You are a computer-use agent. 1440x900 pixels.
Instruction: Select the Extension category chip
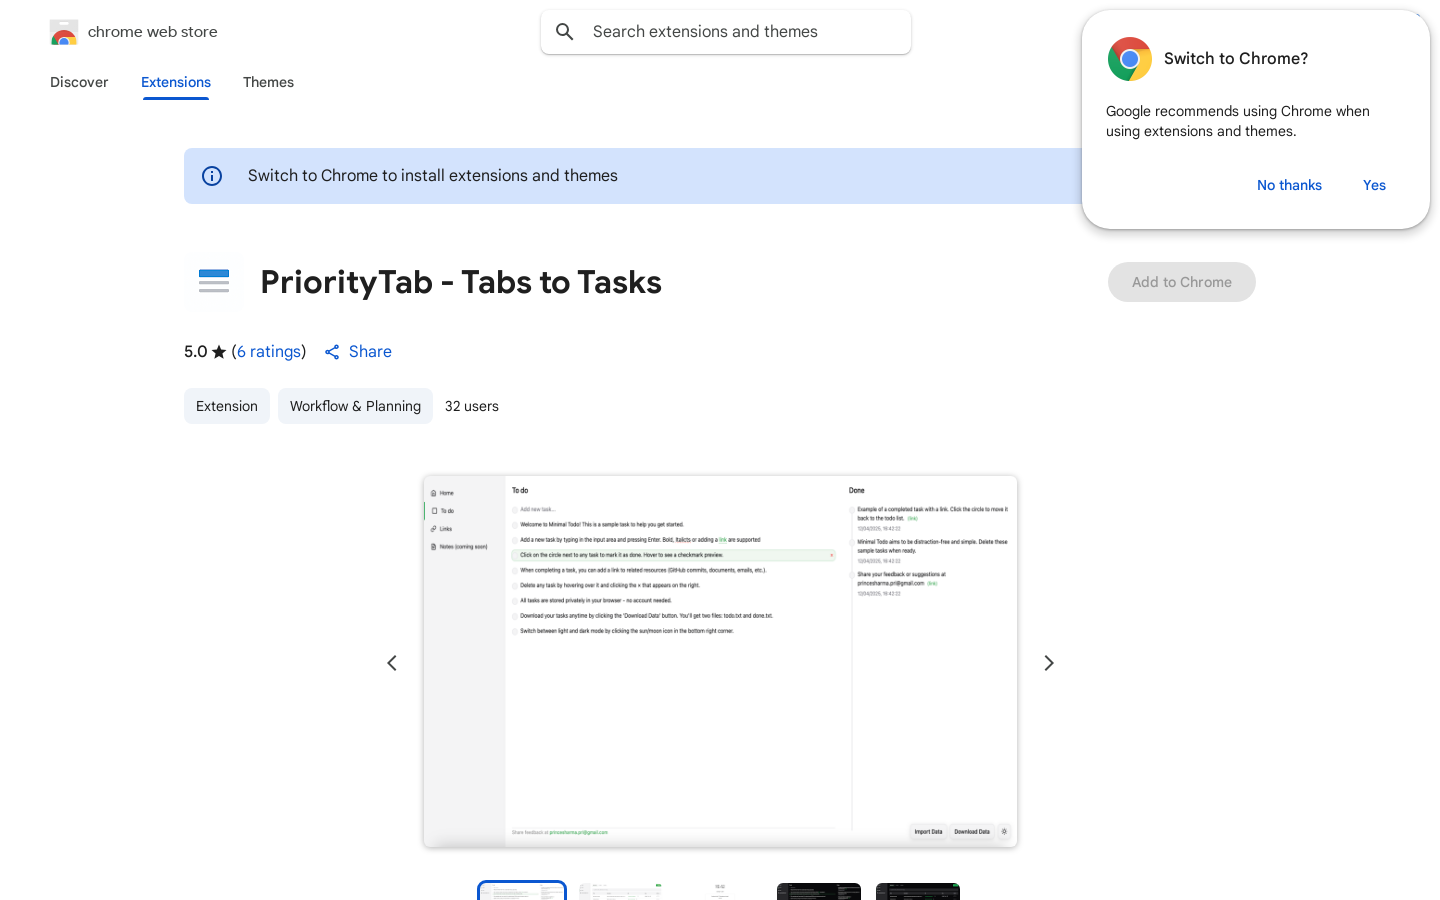pyautogui.click(x=227, y=406)
